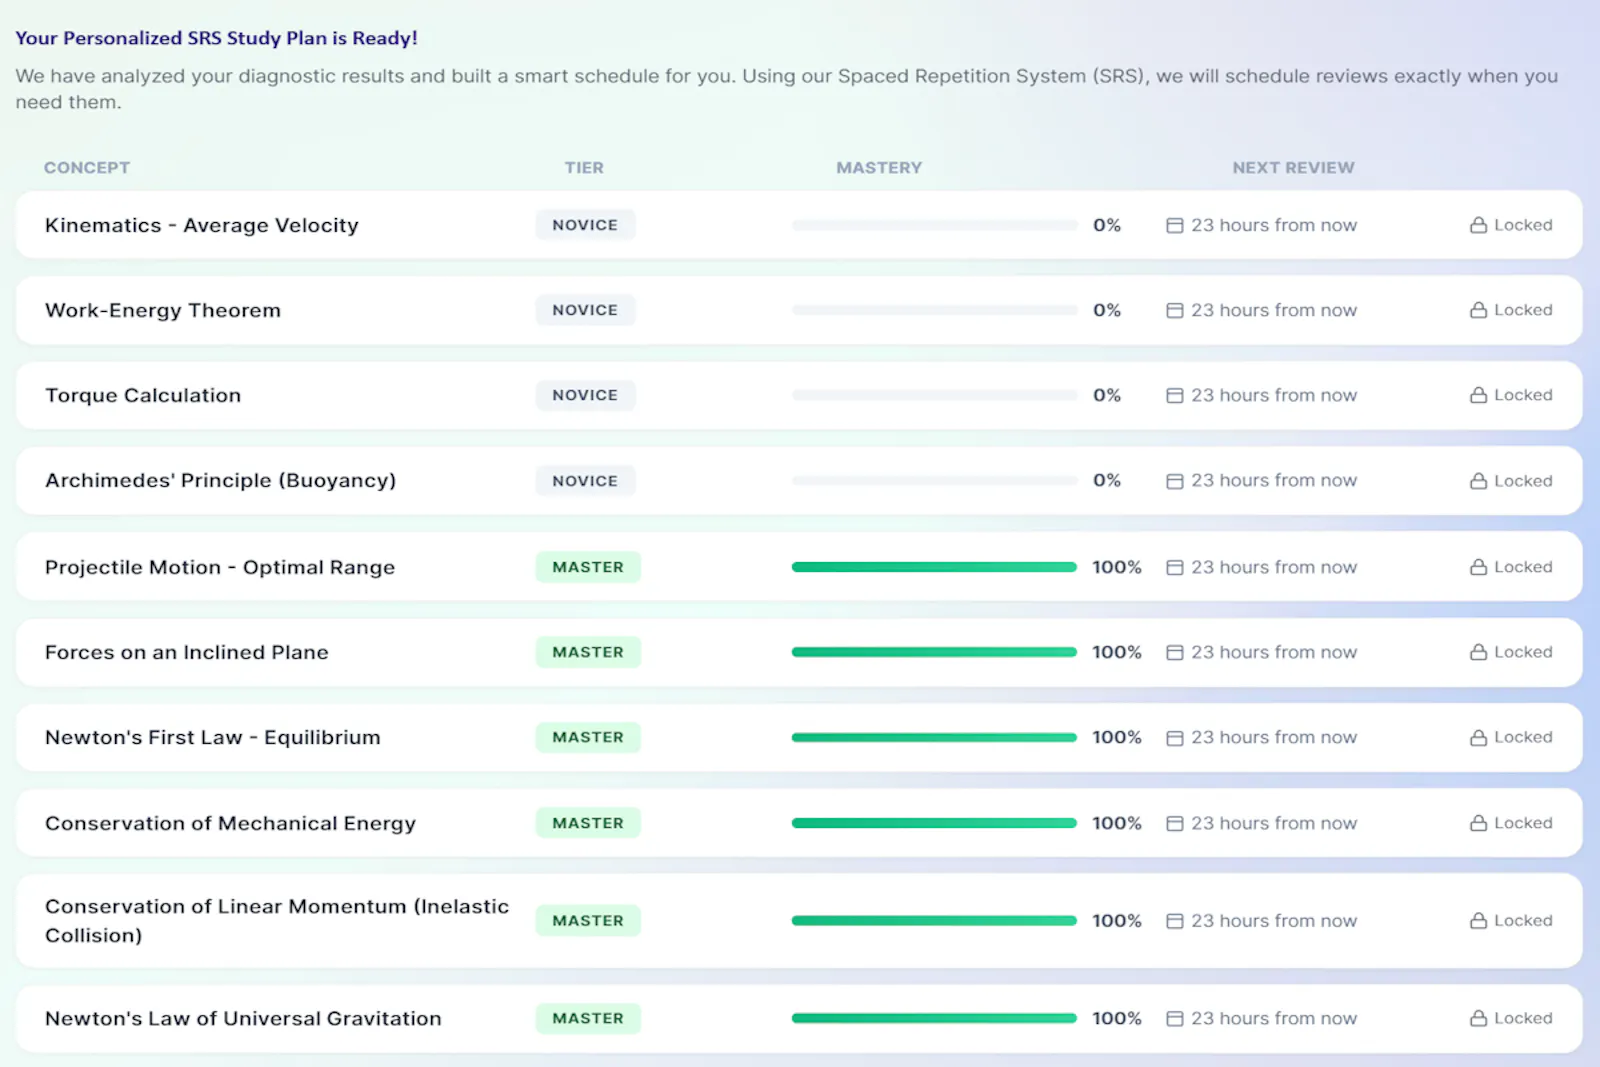Select the Newton's Law of Universal Gravitation concept name
The image size is (1600, 1067).
(x=243, y=1018)
